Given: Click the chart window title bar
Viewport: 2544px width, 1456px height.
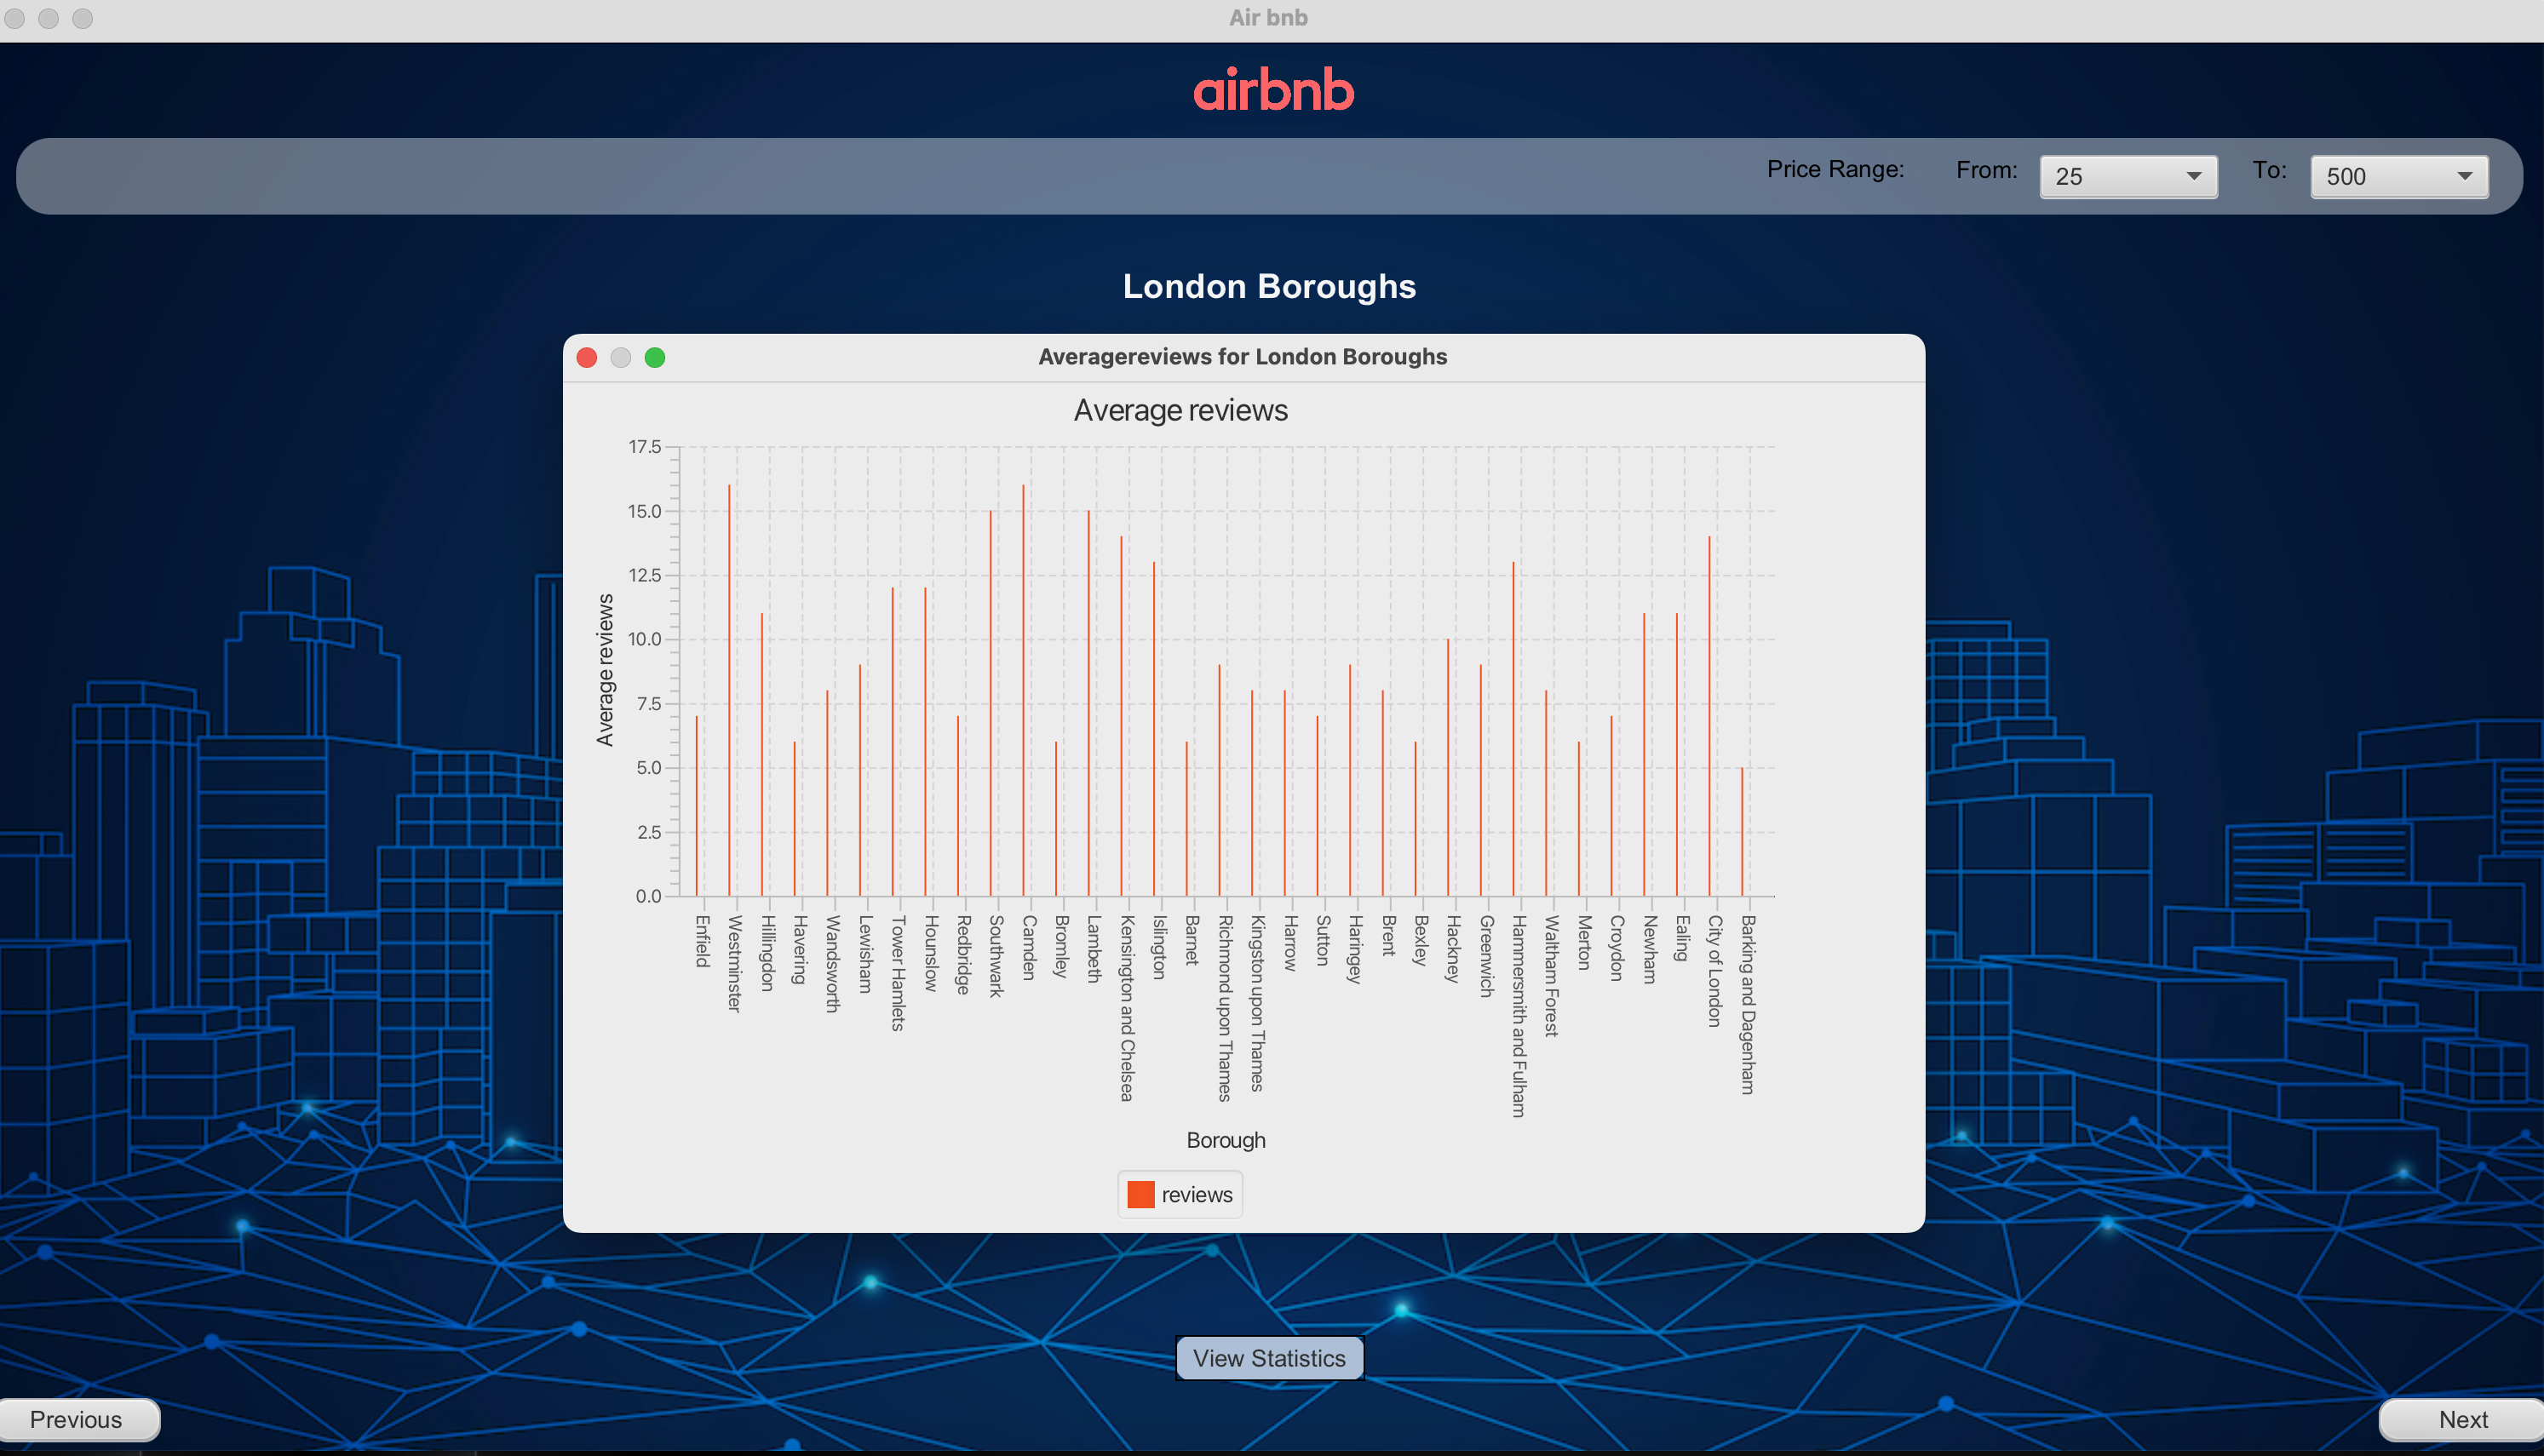Looking at the screenshot, I should (1242, 357).
